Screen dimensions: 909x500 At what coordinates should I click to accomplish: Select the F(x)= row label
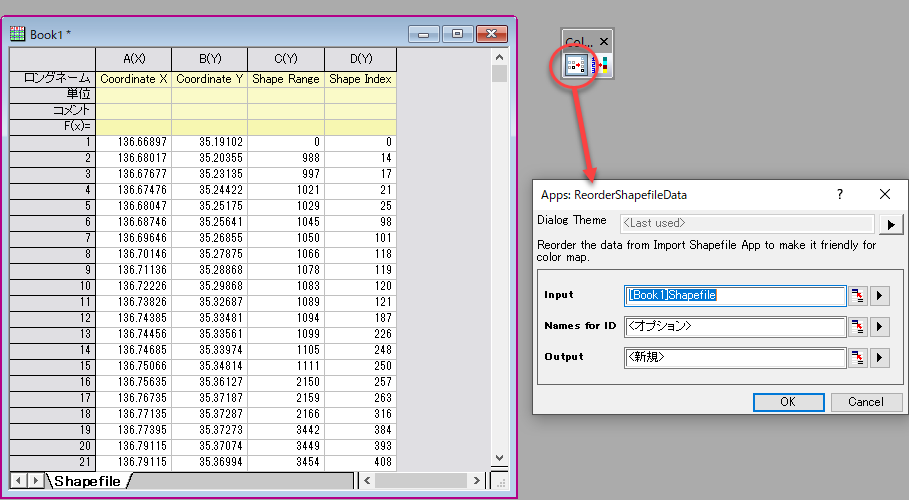(53, 126)
